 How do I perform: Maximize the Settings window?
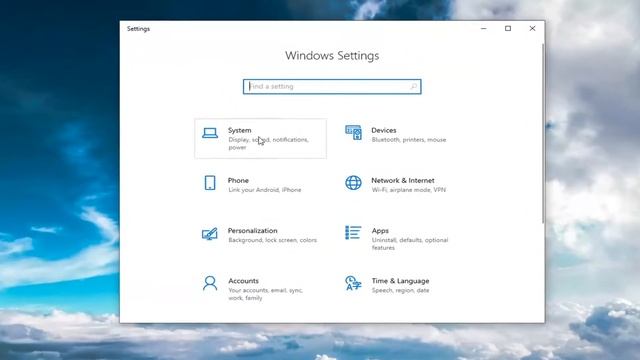[x=508, y=29]
